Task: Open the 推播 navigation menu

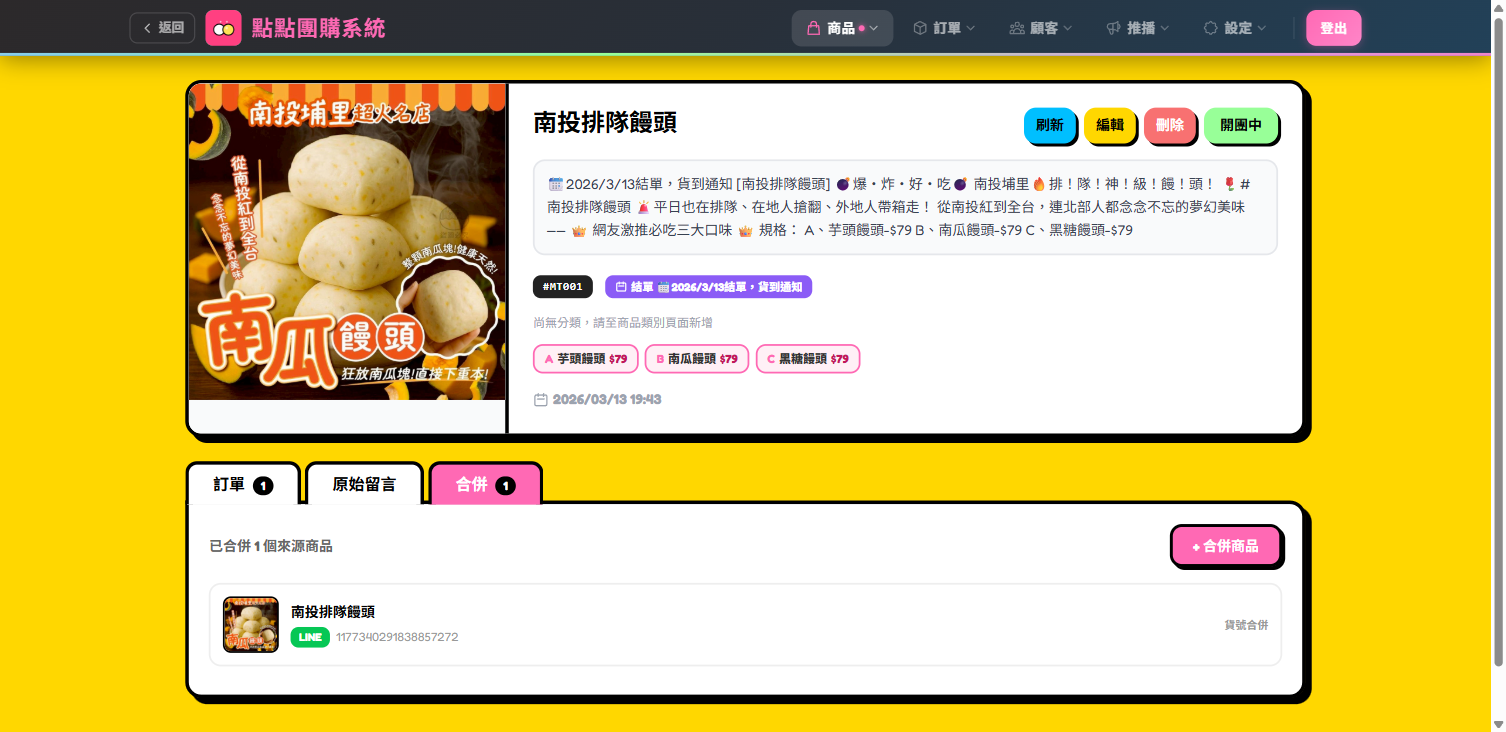Action: point(1138,28)
